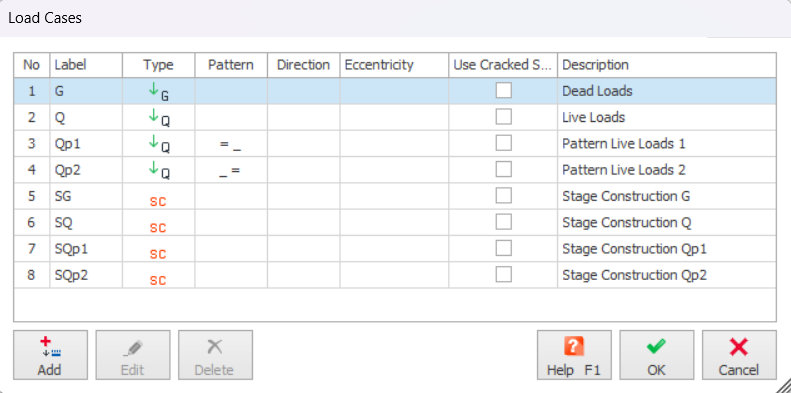This screenshot has width=791, height=393.
Task: Toggle cracked section checkbox for Live Loads
Action: tap(503, 117)
